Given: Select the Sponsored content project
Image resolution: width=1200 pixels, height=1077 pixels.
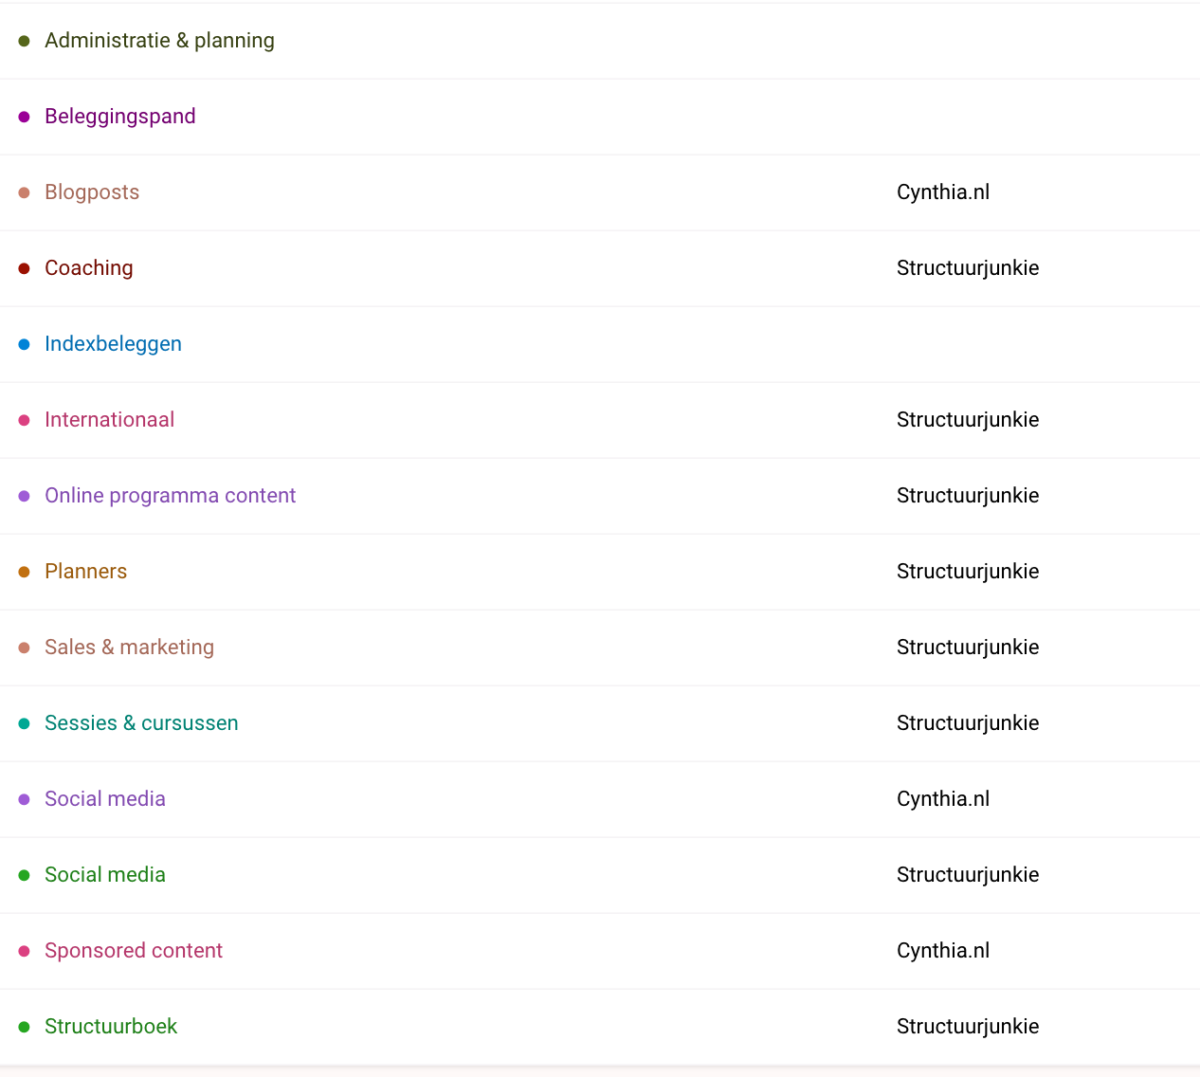Looking at the screenshot, I should point(133,951).
